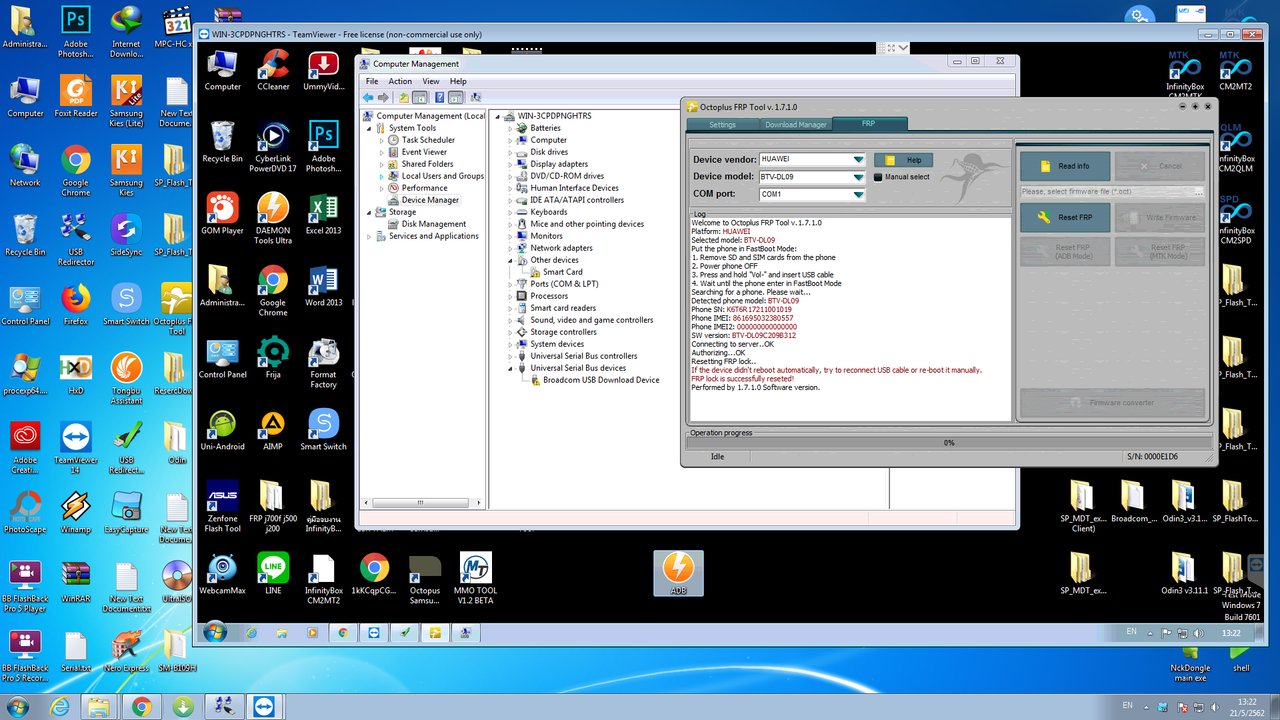The height and width of the screenshot is (720, 1280).
Task: Open MMO TOOL V1.2 BETA shortcut
Action: pyautogui.click(x=476, y=579)
